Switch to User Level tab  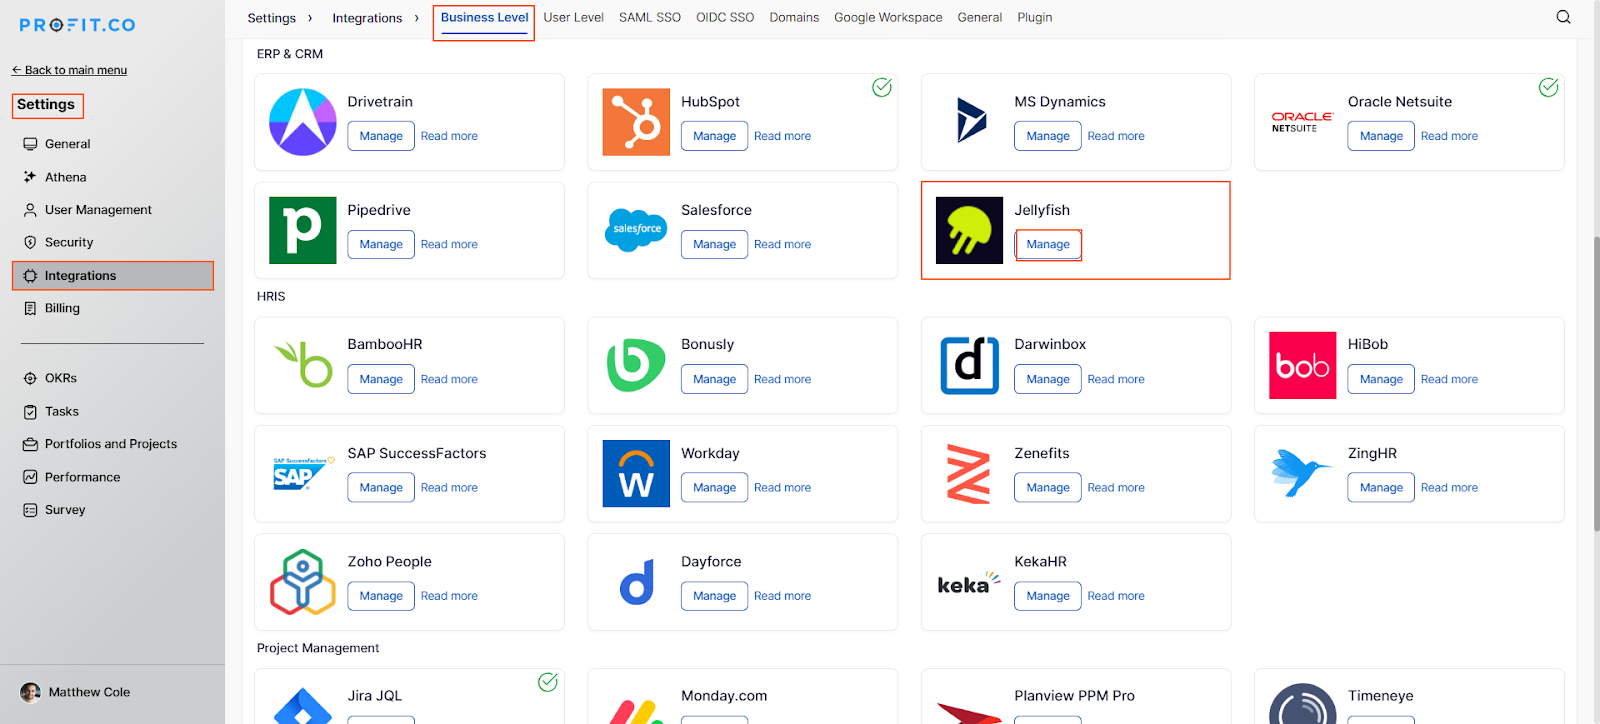573,18
